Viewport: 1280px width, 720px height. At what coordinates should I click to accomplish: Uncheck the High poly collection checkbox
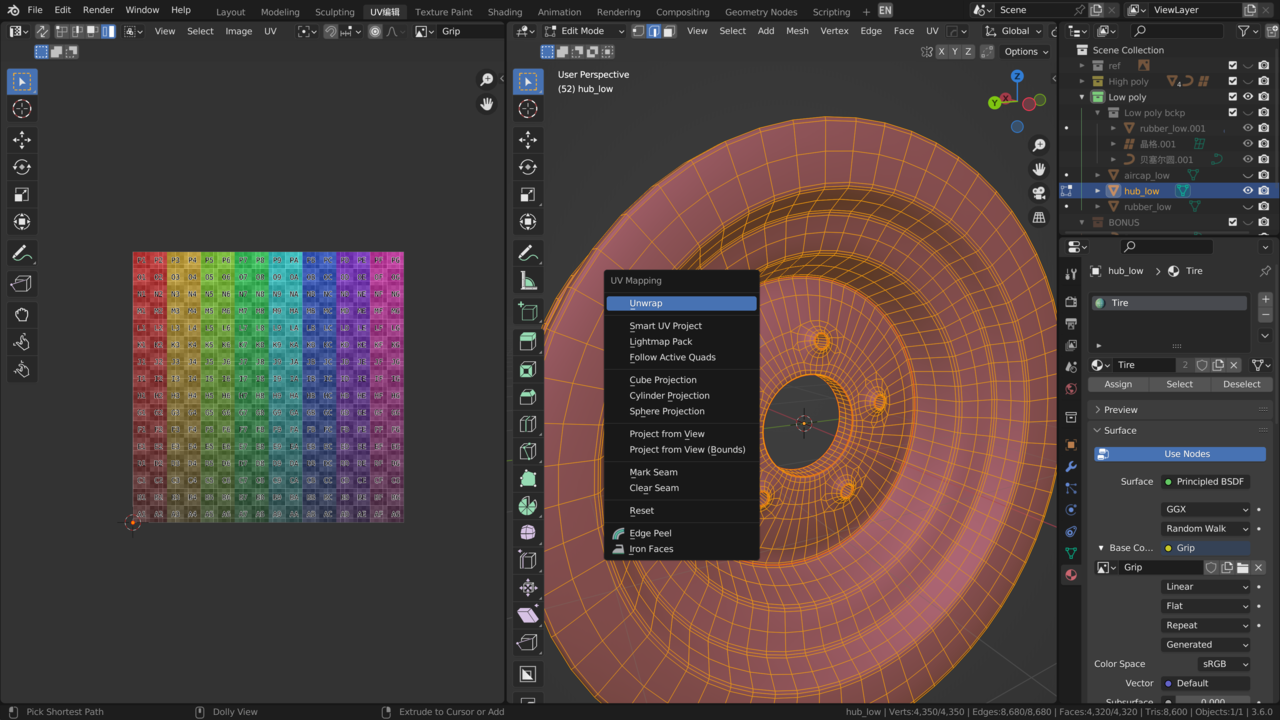tap(1232, 81)
